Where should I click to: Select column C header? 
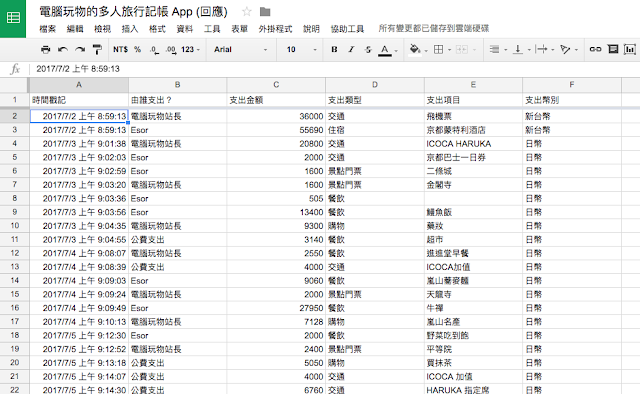276,85
